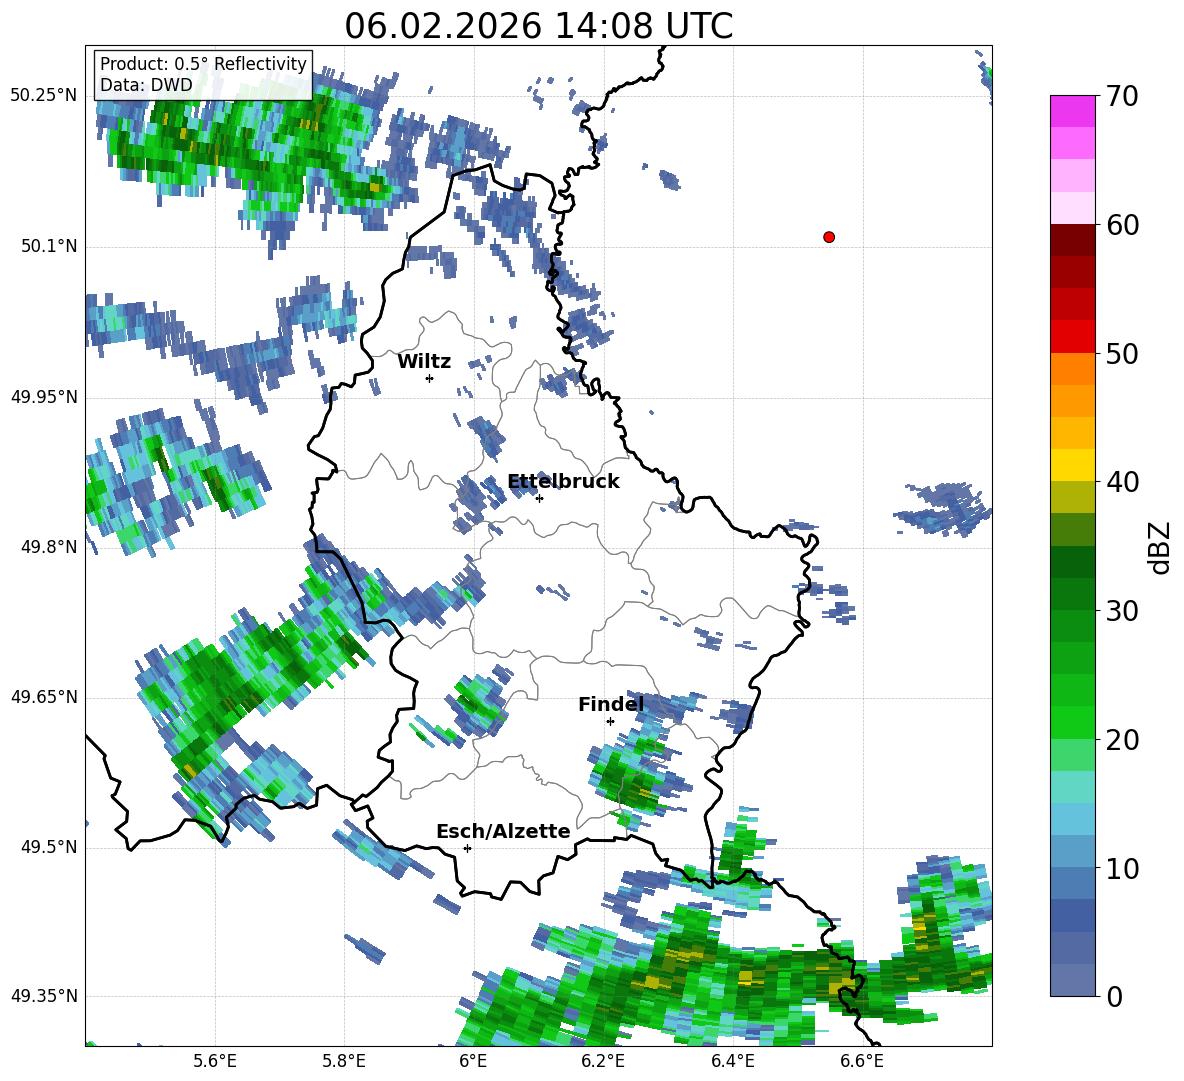Click the colorbar label 20
Screen dimensions: 1184x1081
click(1121, 740)
